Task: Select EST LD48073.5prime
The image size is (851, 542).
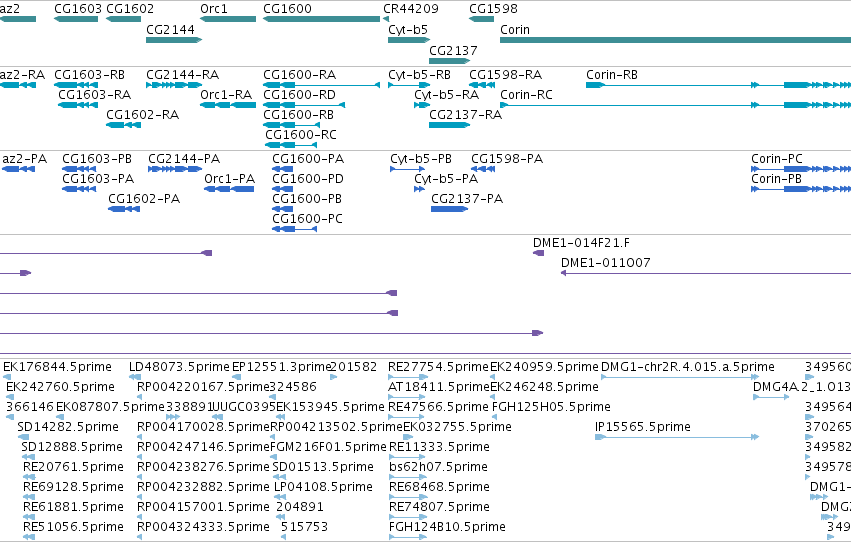Action: point(179,367)
